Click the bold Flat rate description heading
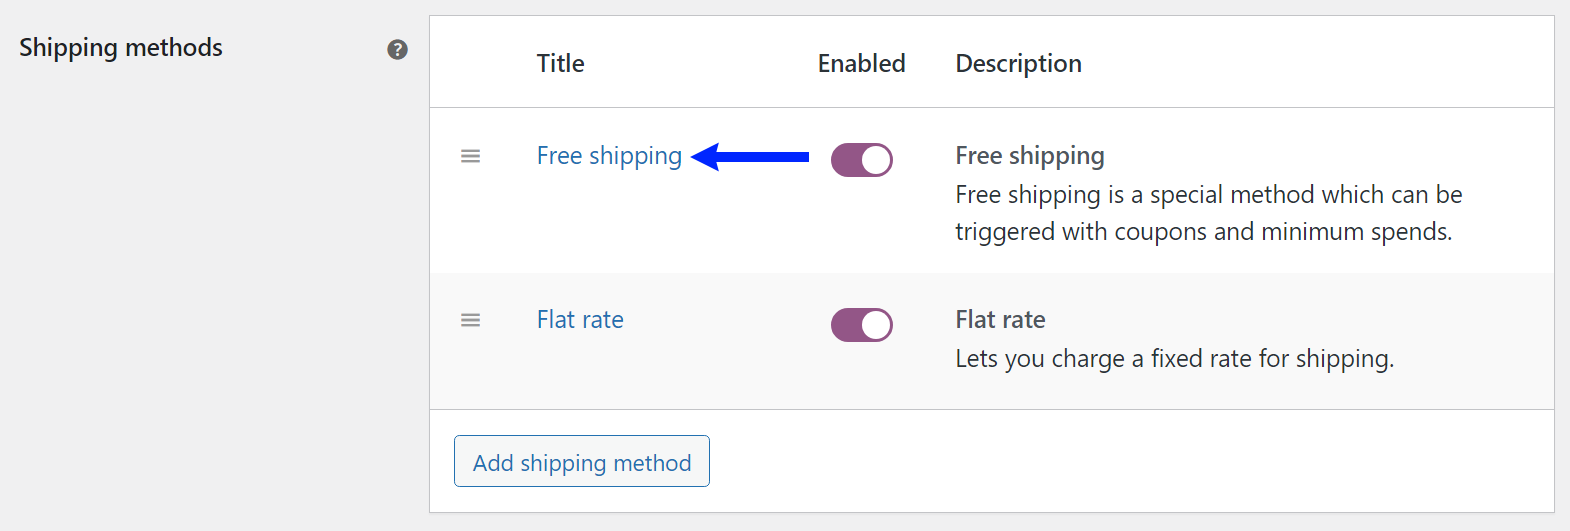This screenshot has width=1570, height=531. click(x=1000, y=320)
